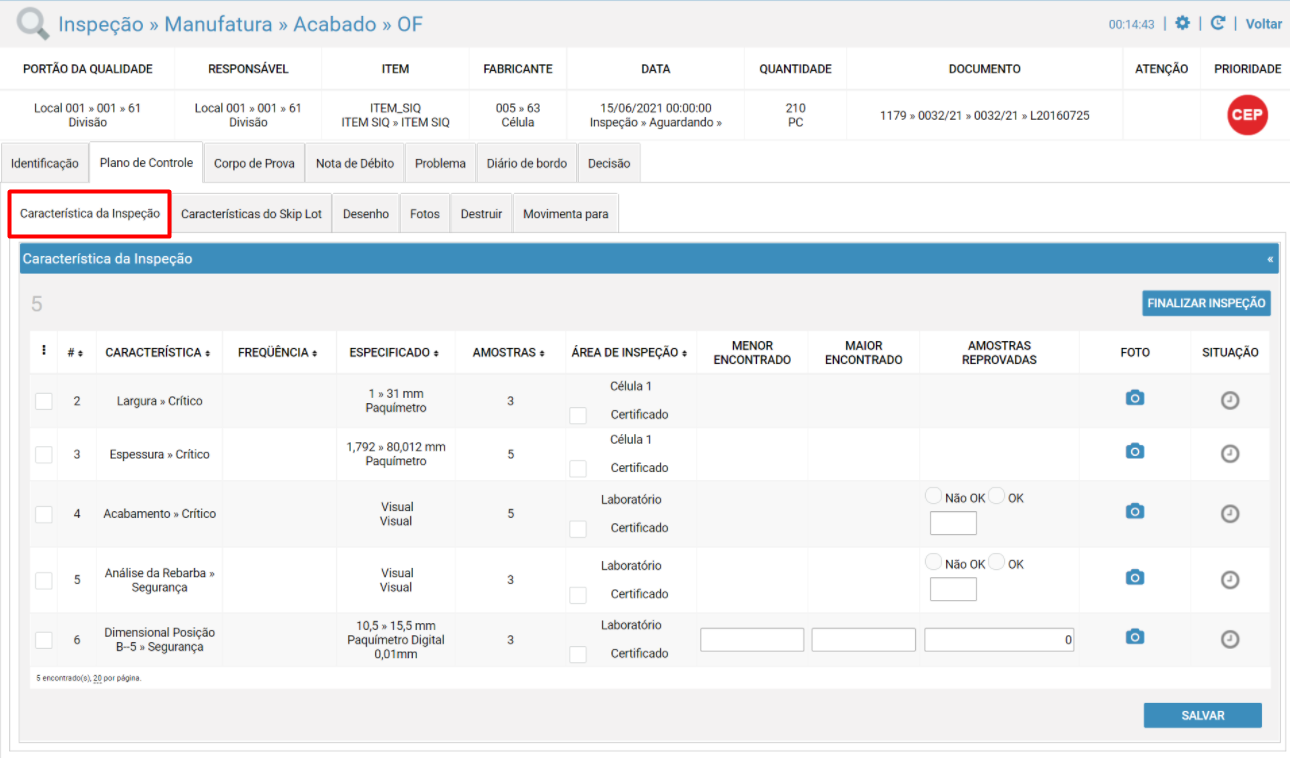
Task: Sort by CARACTERÍSTICA column header
Action: click(x=158, y=353)
